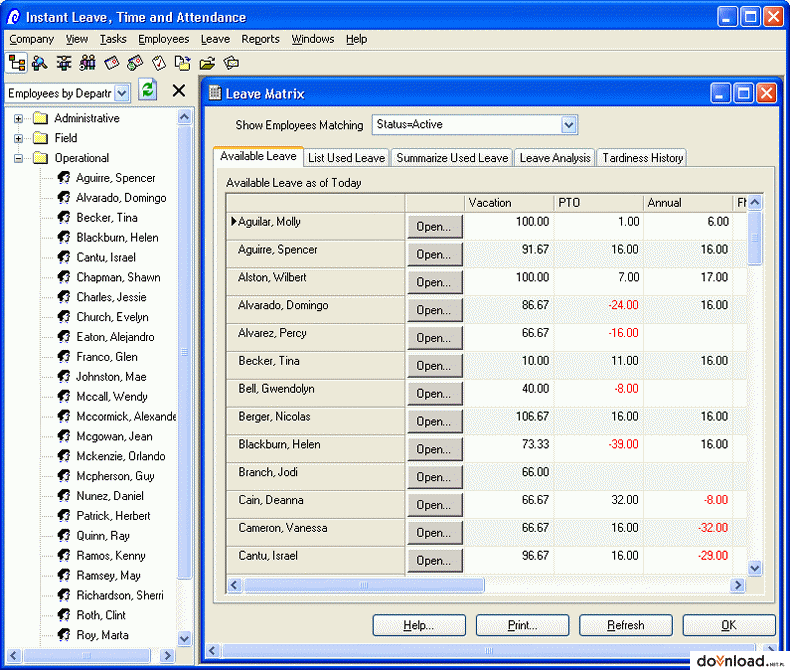790x670 pixels.
Task: Click the open folder toolbar icon
Action: coord(207,63)
